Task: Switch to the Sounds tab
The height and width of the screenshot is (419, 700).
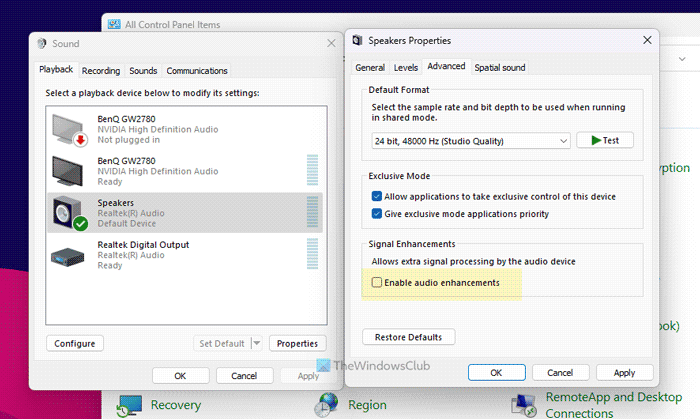Action: pos(143,71)
